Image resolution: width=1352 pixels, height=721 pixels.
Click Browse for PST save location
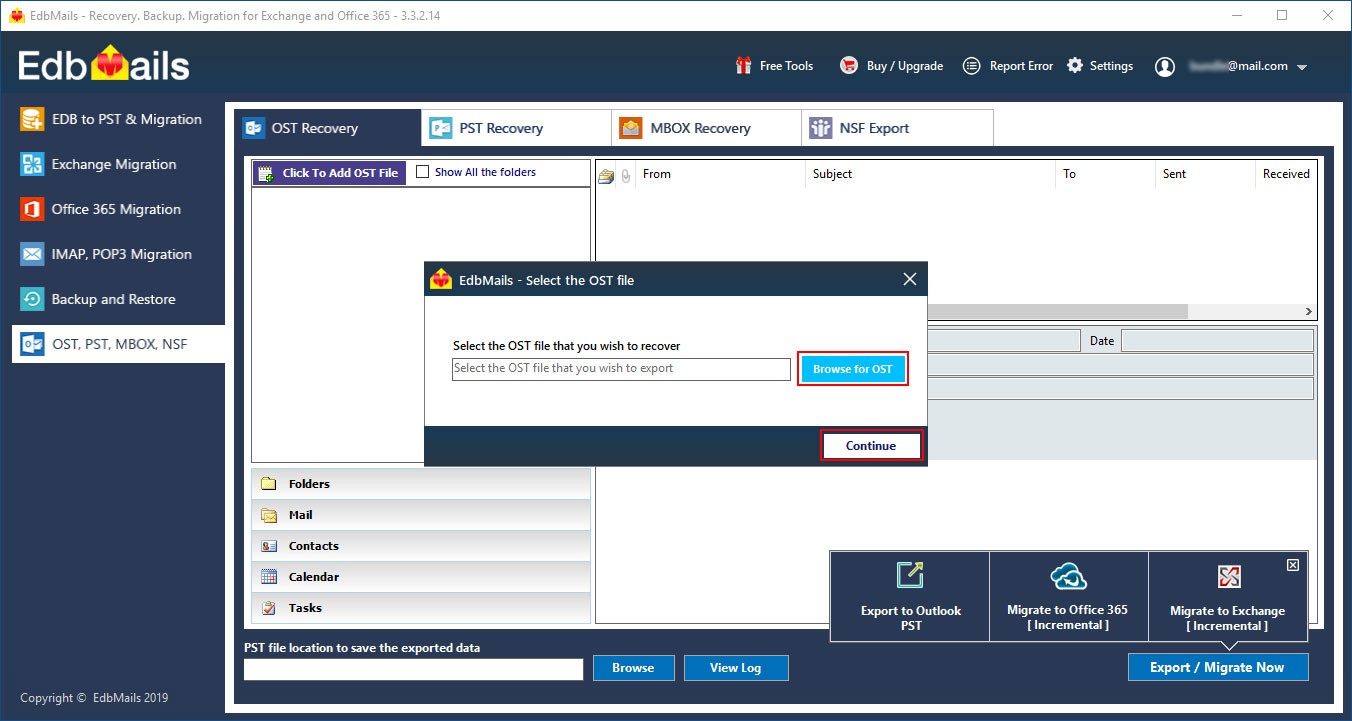(633, 668)
